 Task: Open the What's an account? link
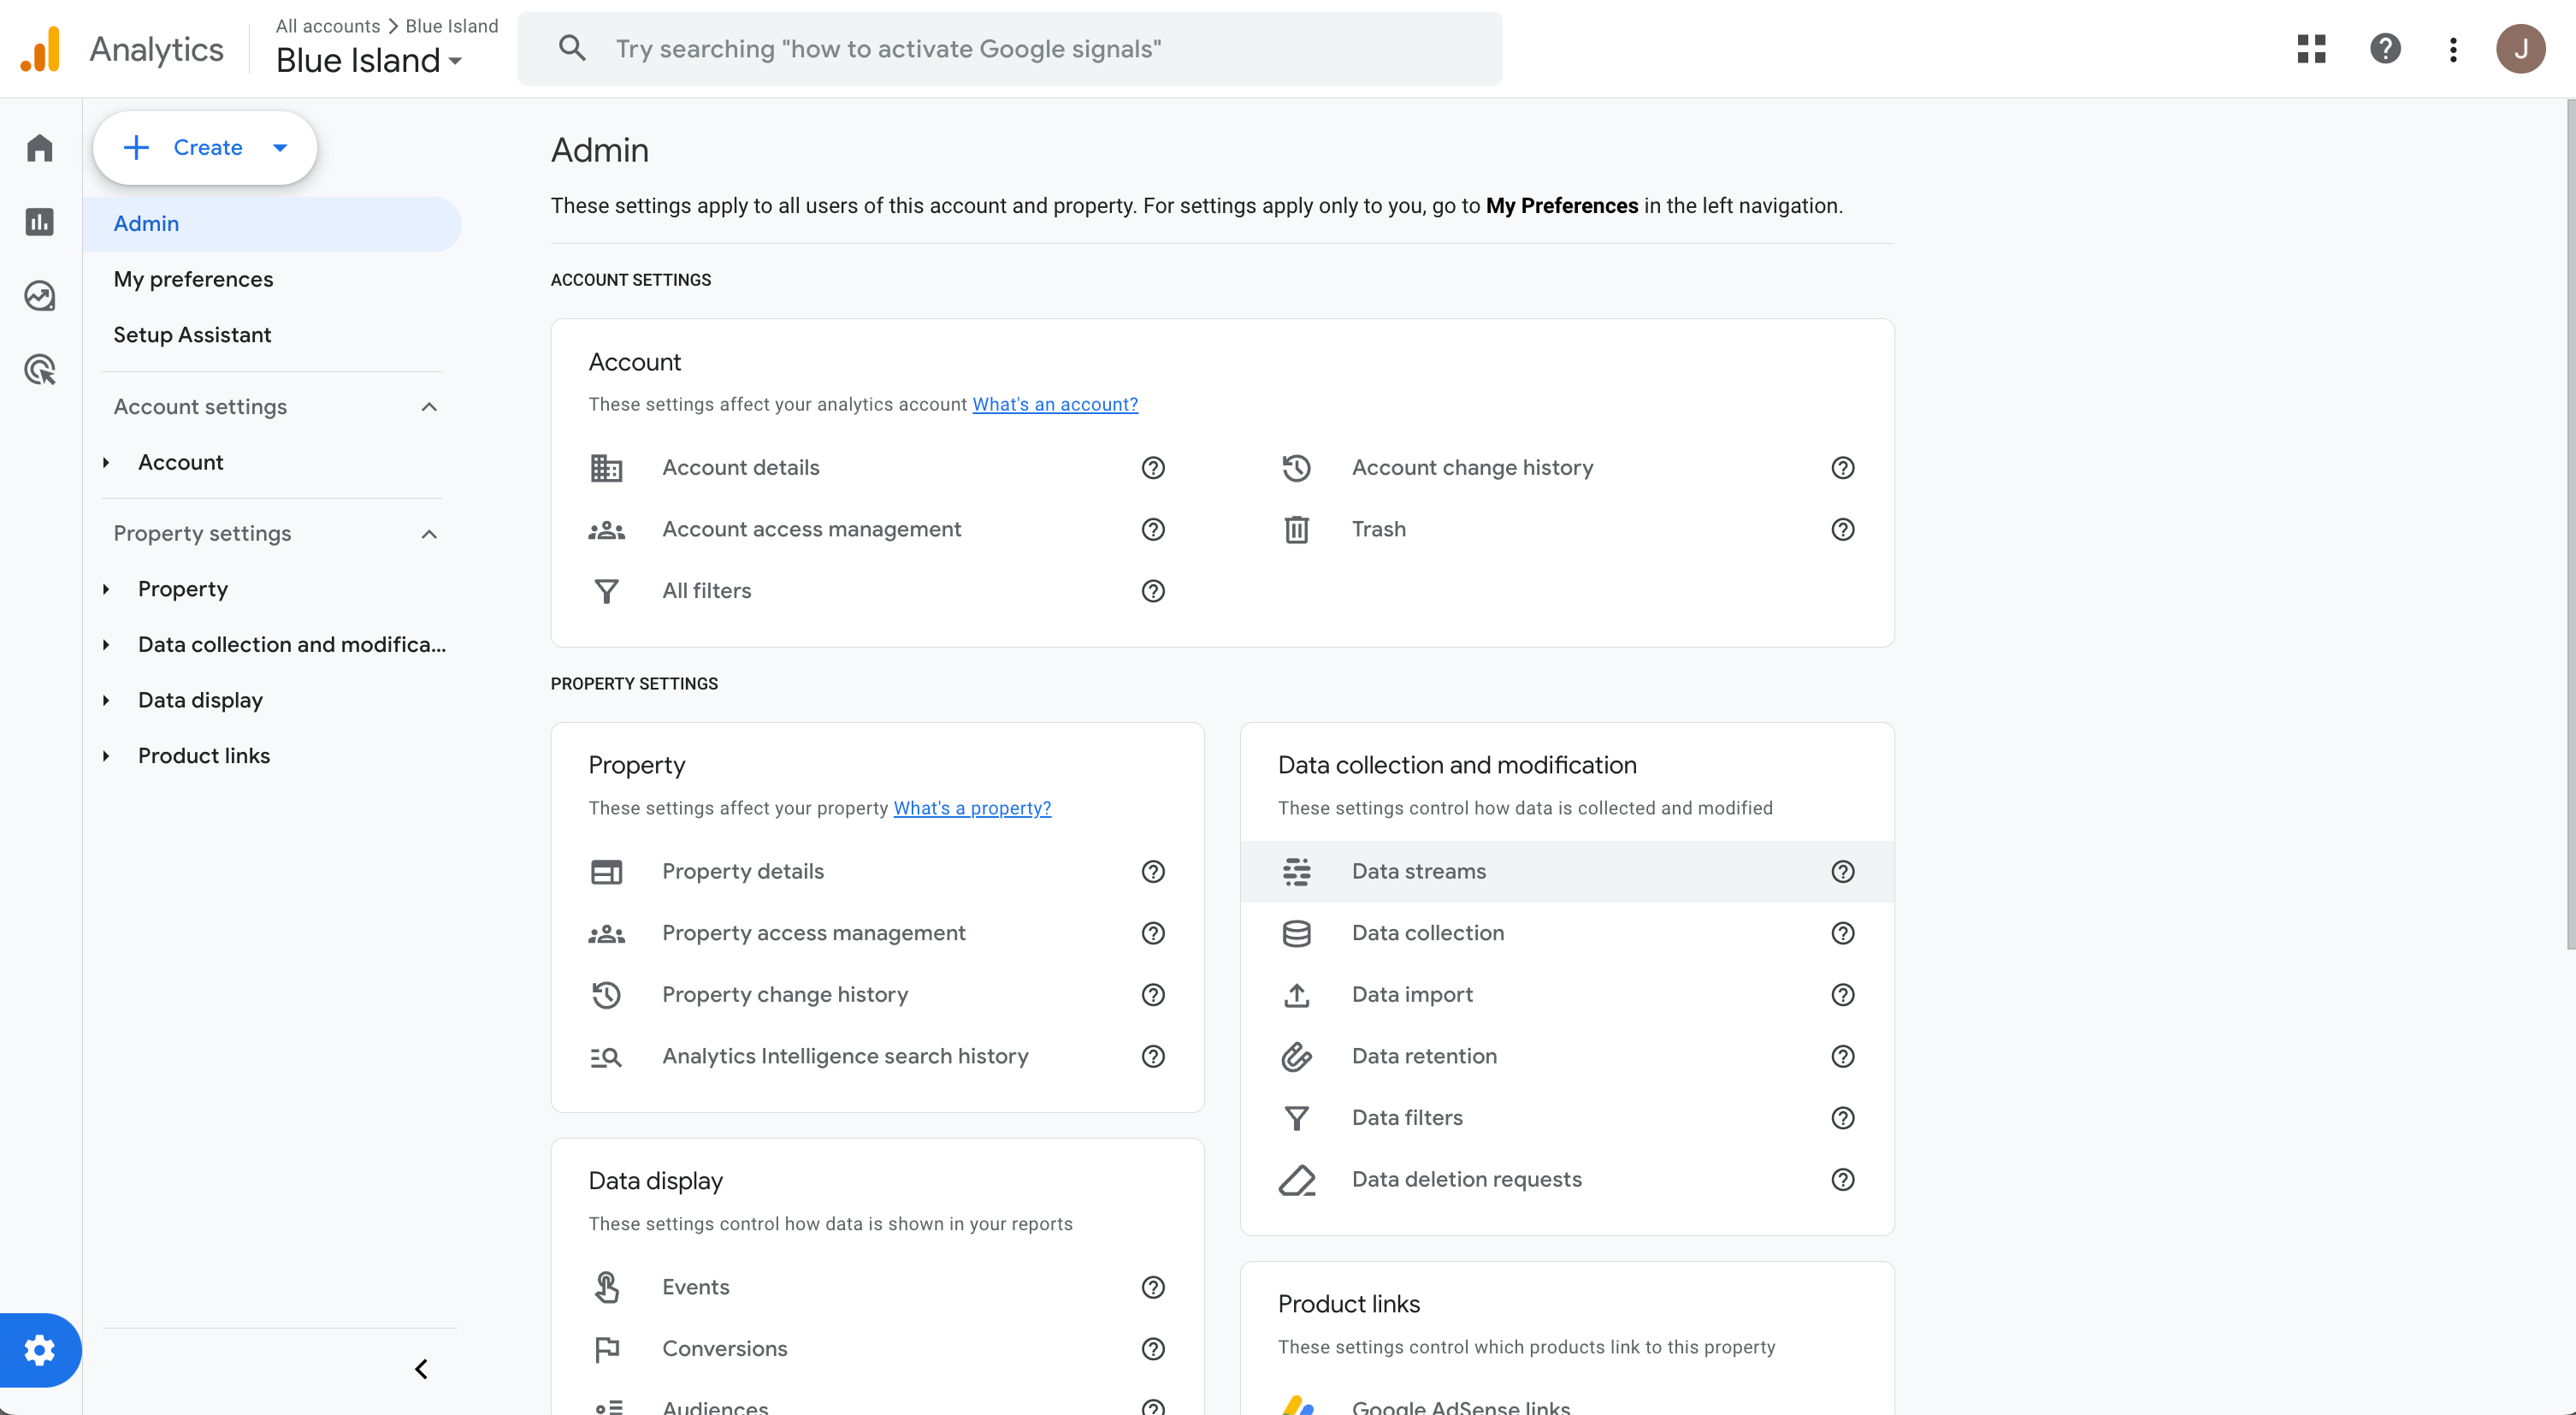click(x=1055, y=405)
